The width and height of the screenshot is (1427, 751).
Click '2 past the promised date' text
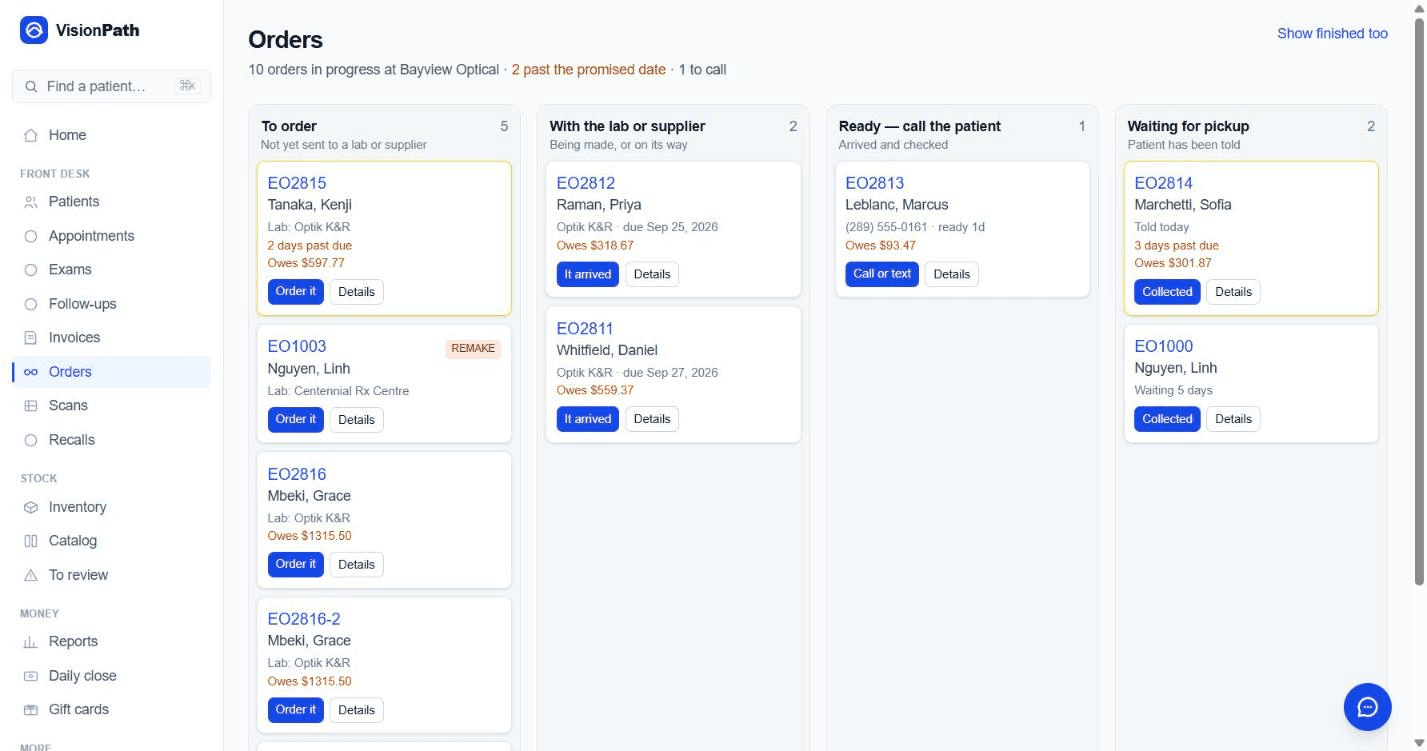tap(589, 70)
